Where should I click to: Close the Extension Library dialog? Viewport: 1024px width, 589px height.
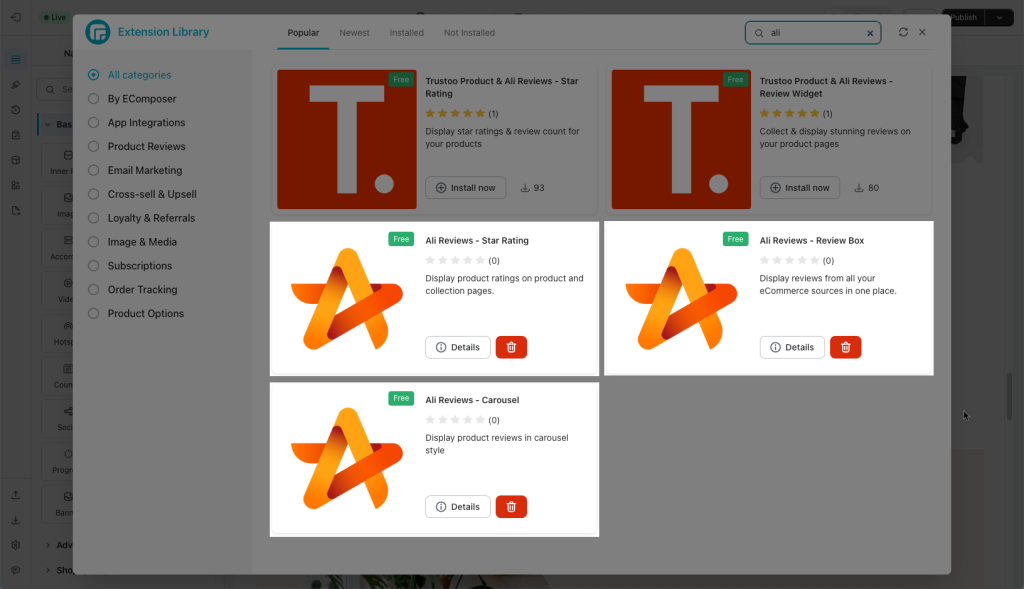922,32
